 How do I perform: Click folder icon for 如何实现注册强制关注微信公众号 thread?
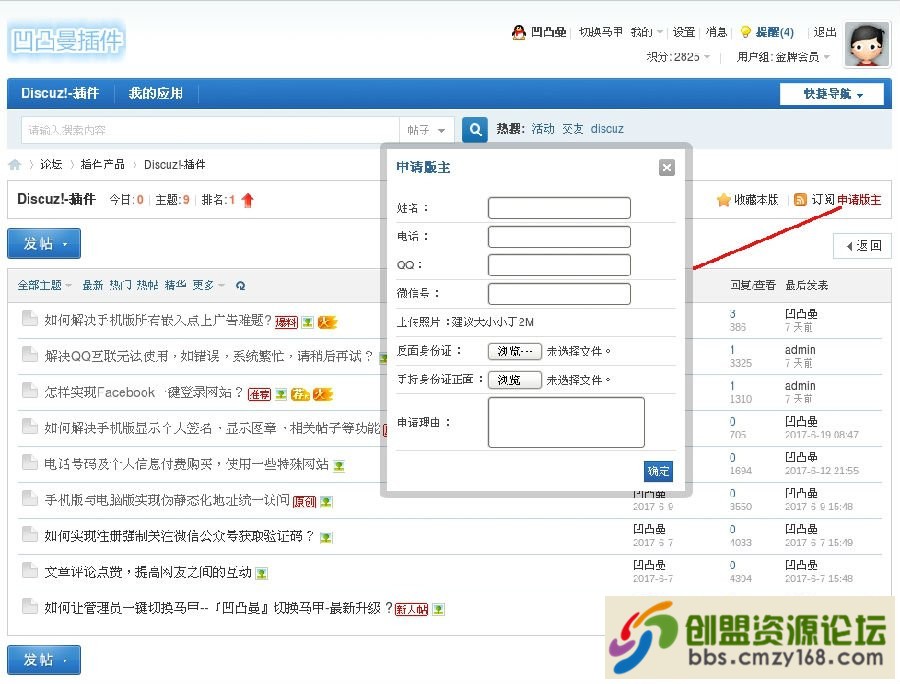[30, 535]
